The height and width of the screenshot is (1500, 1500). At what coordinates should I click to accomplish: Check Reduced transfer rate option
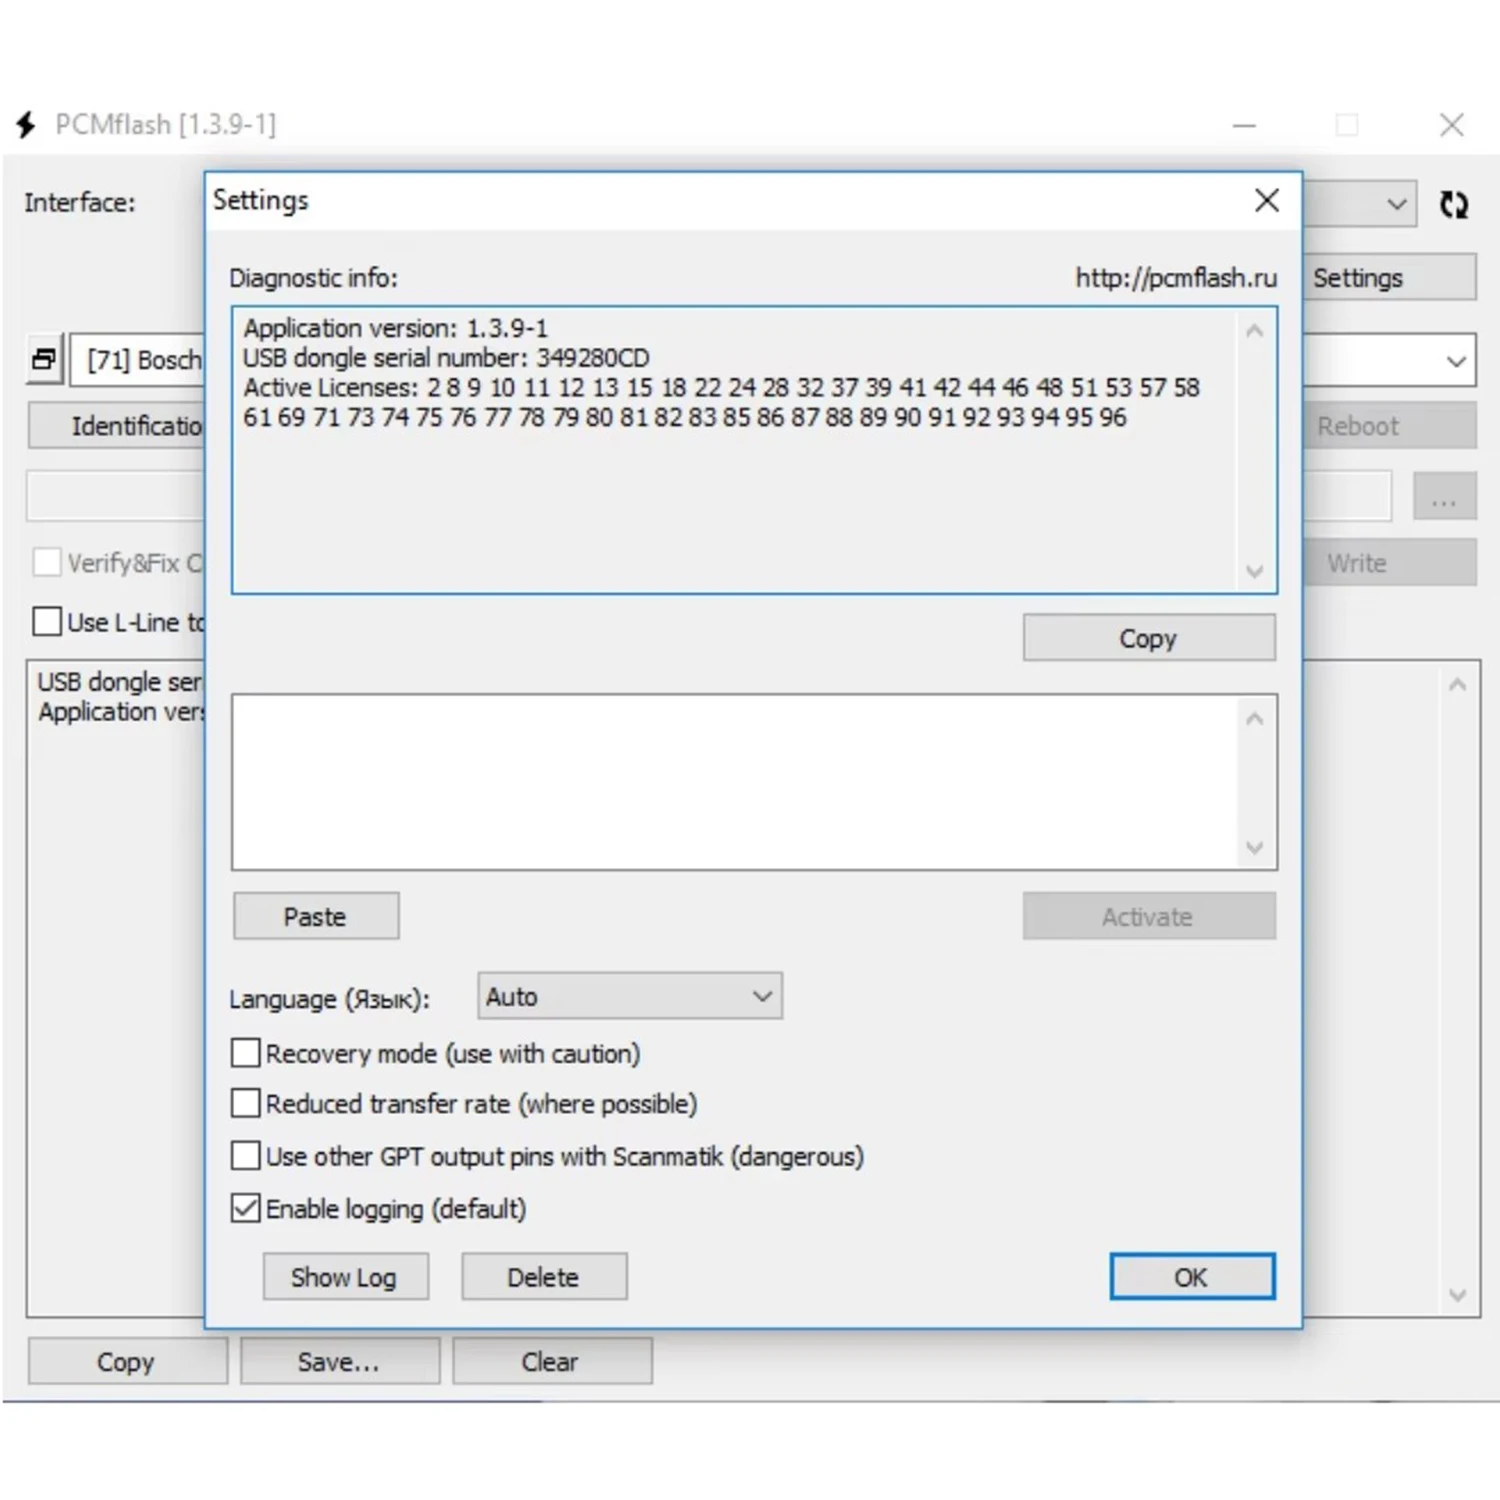[x=245, y=1103]
